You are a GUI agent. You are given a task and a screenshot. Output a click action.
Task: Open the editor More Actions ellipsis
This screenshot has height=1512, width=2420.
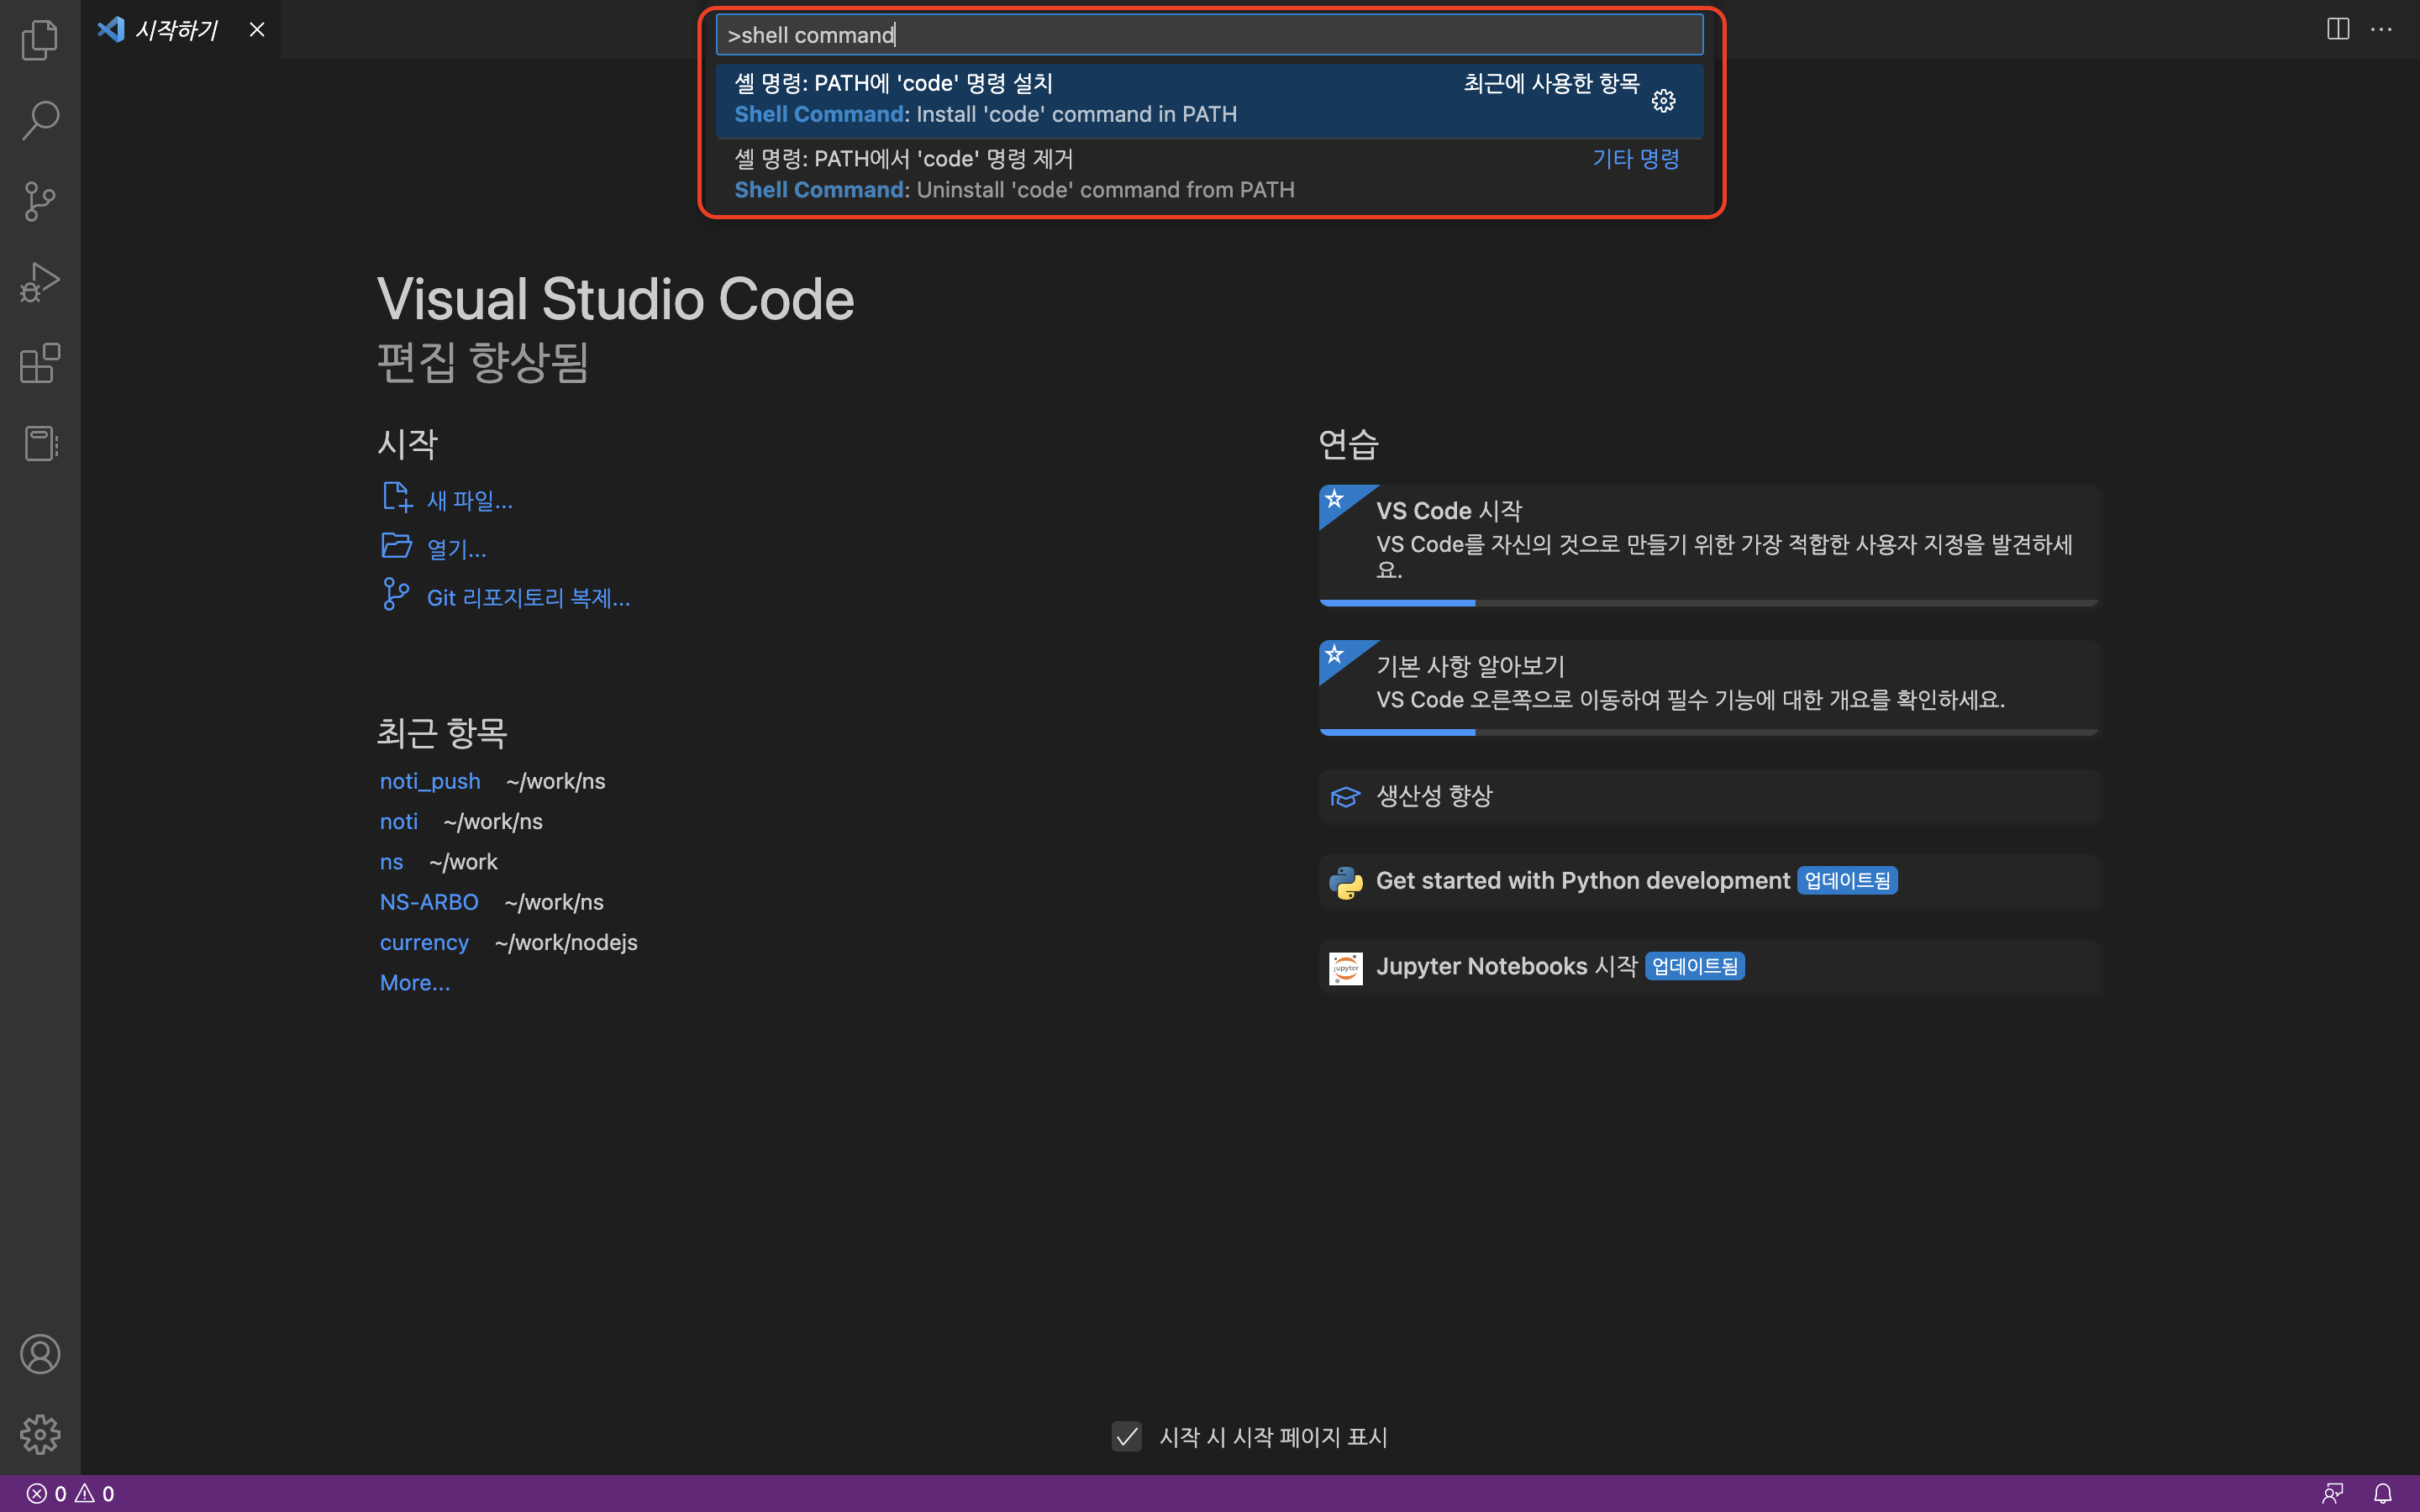[2382, 29]
